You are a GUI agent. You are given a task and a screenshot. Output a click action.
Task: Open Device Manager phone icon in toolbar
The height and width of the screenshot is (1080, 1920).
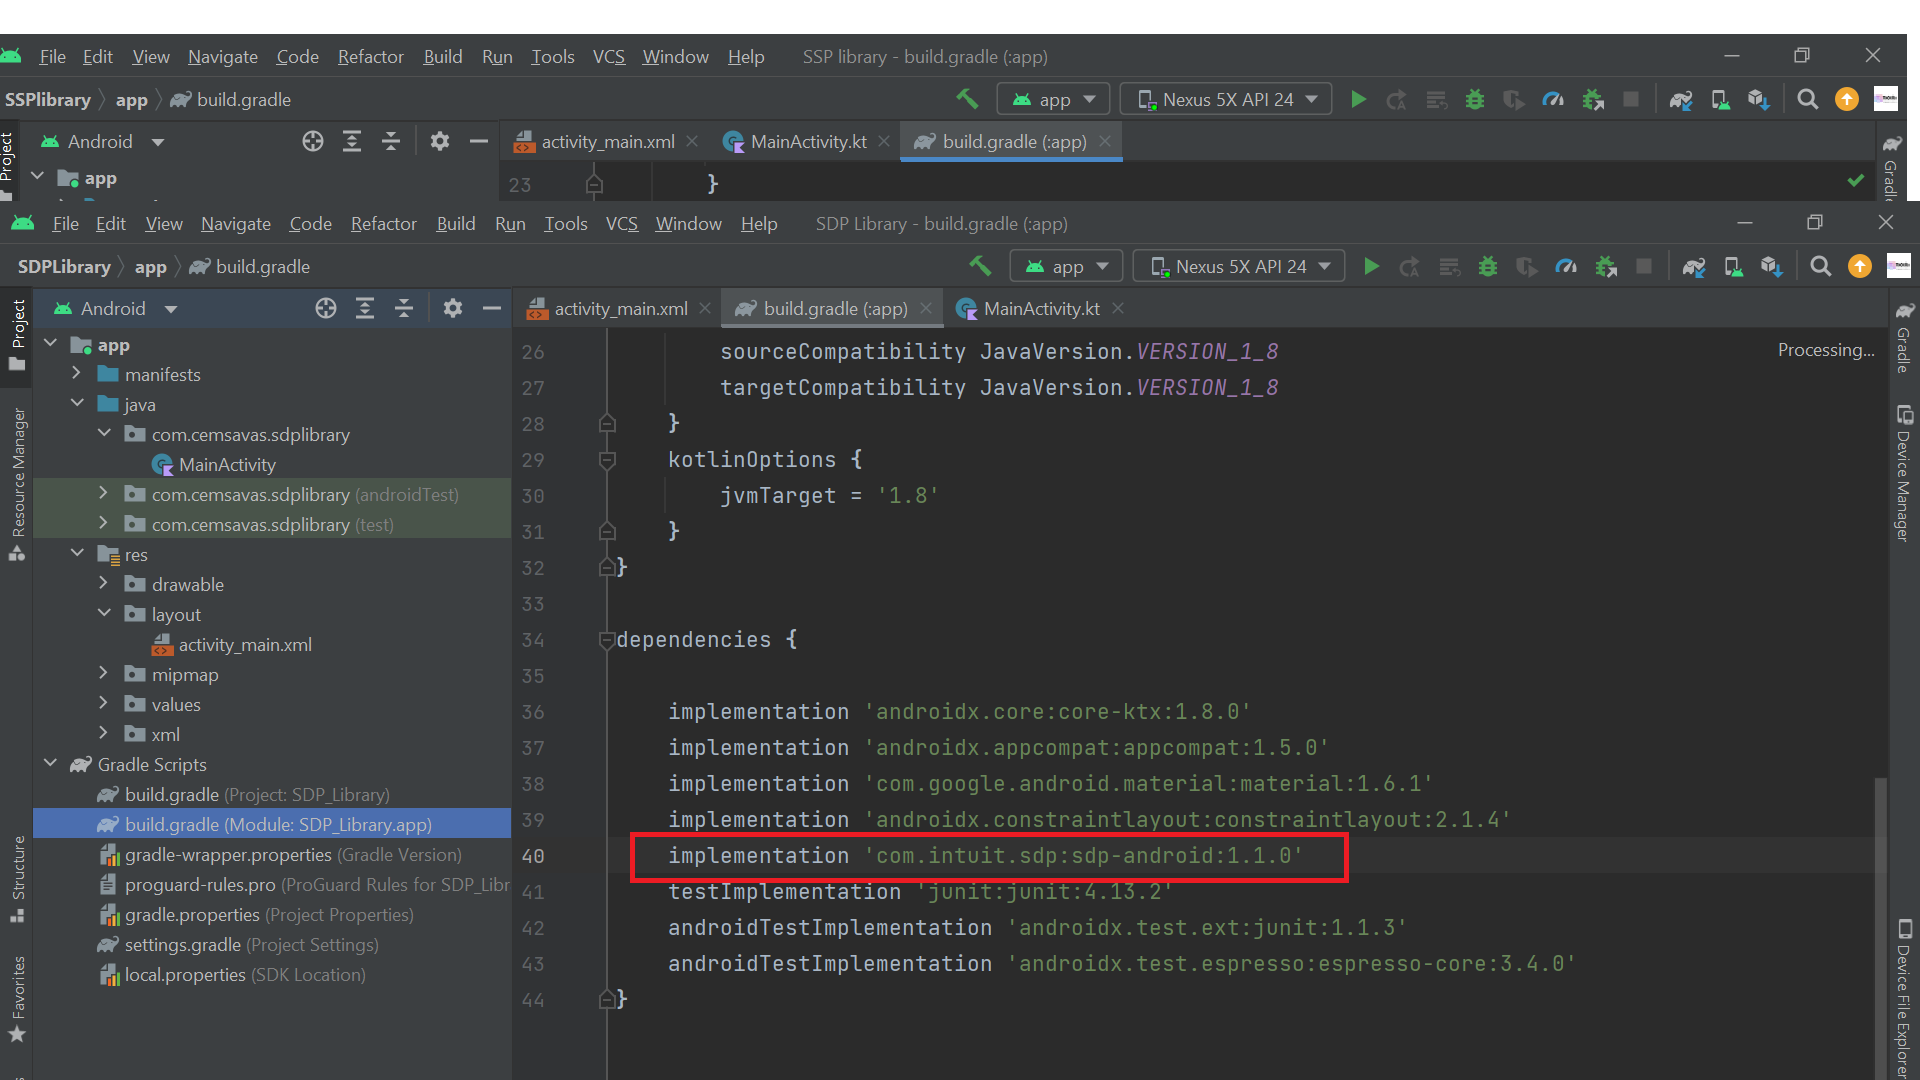coord(1733,266)
